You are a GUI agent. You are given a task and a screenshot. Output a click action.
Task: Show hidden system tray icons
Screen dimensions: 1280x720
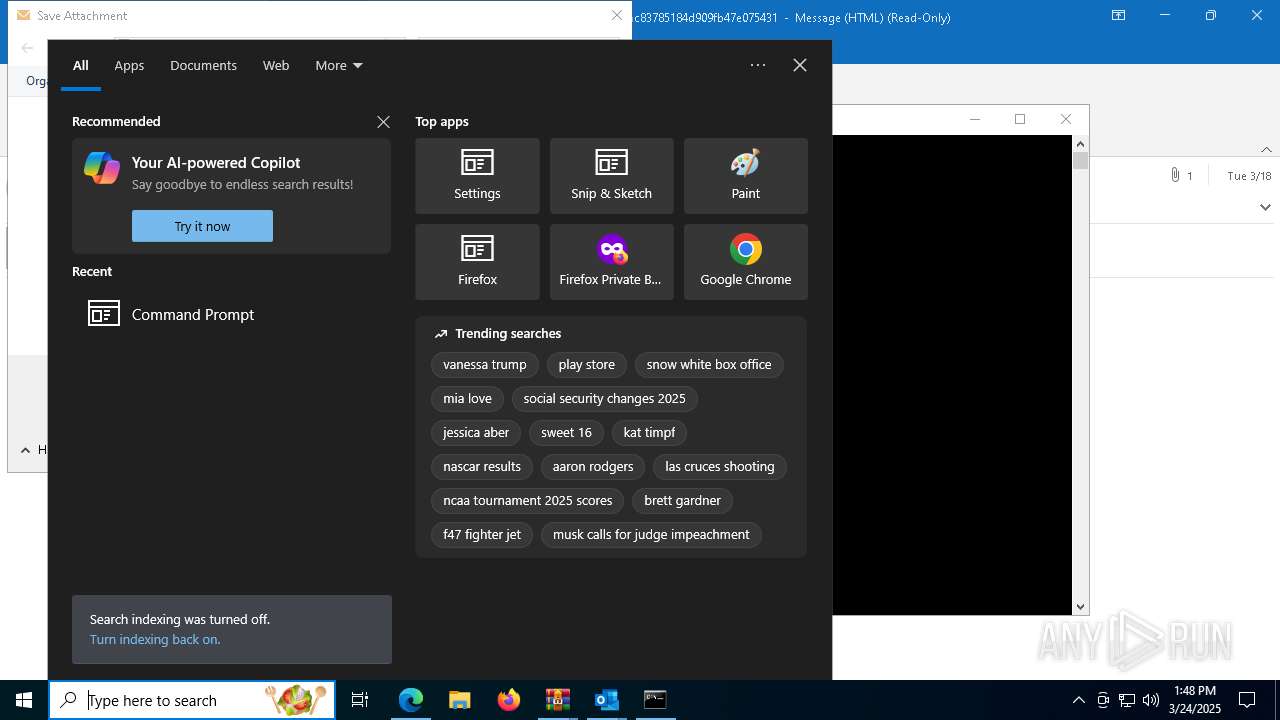(1078, 700)
